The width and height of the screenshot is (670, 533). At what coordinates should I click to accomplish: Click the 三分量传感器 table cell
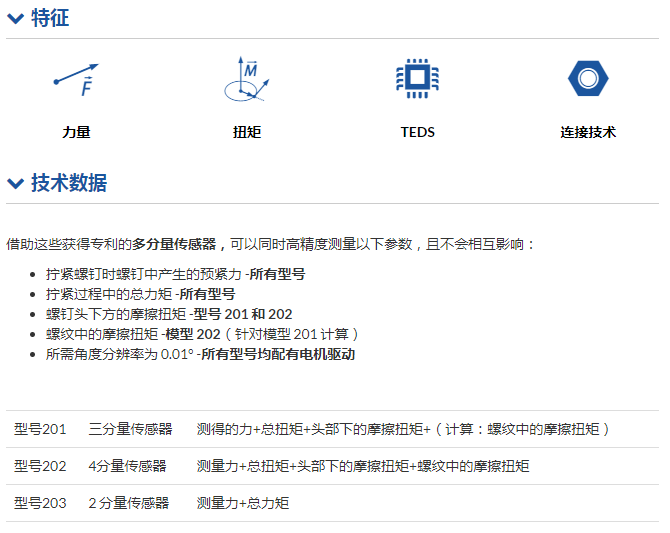(x=130, y=429)
